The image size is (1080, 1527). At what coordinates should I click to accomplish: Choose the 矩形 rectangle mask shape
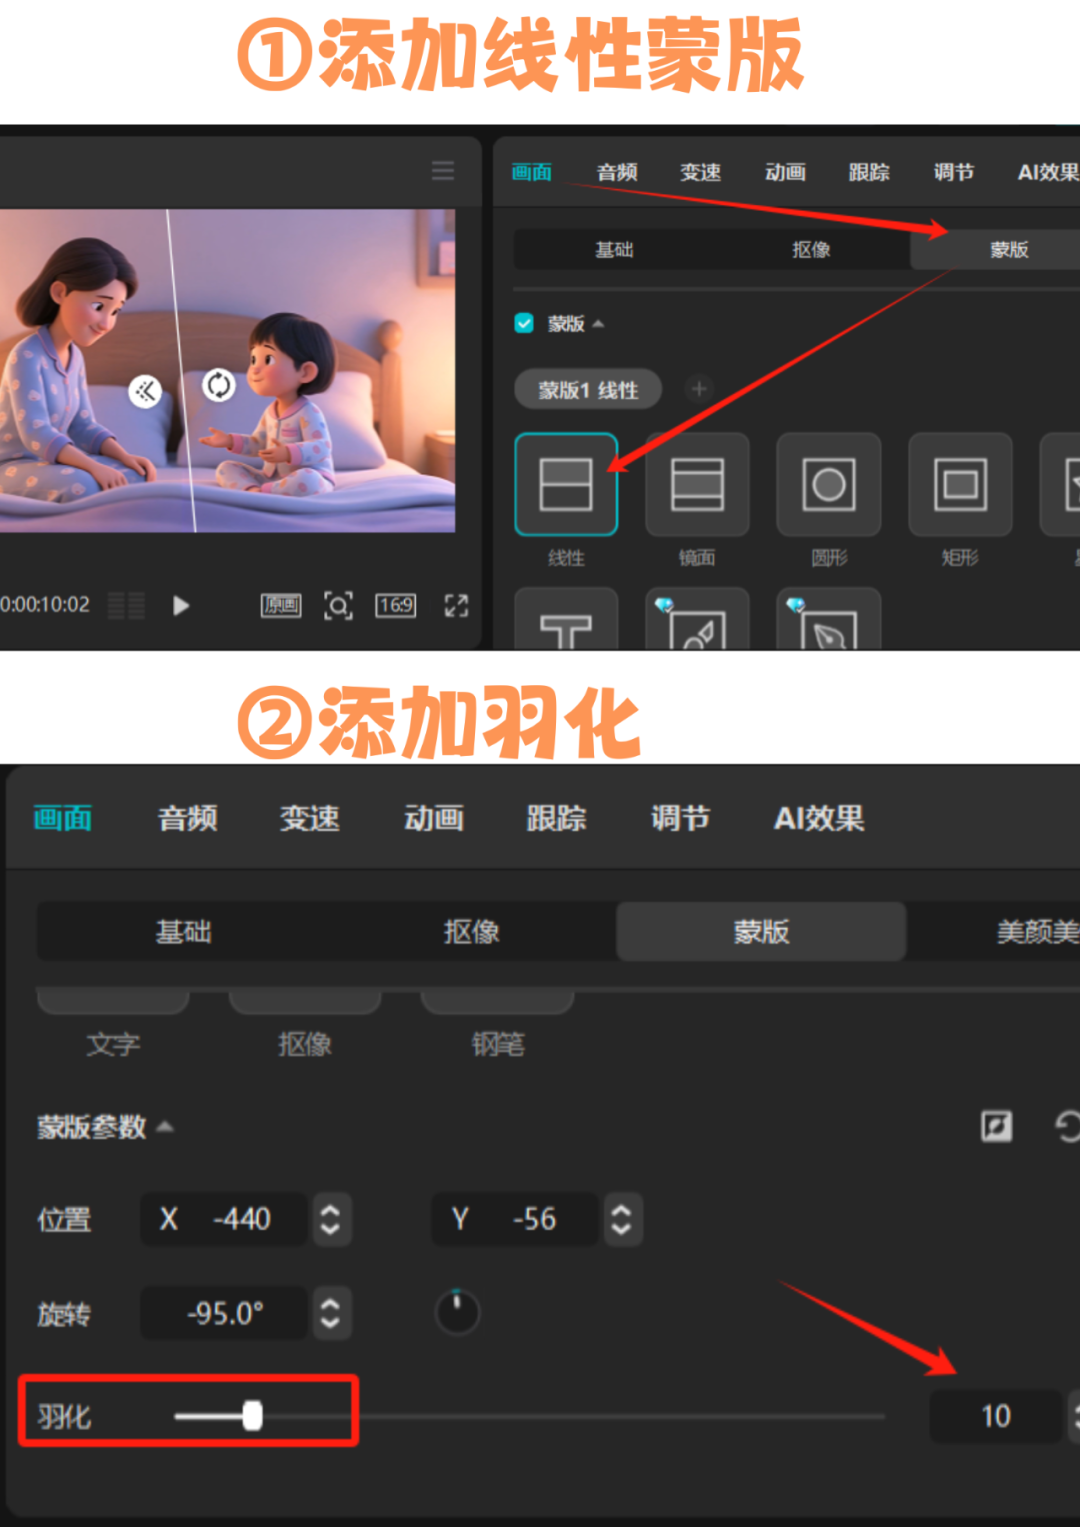[x=959, y=484]
